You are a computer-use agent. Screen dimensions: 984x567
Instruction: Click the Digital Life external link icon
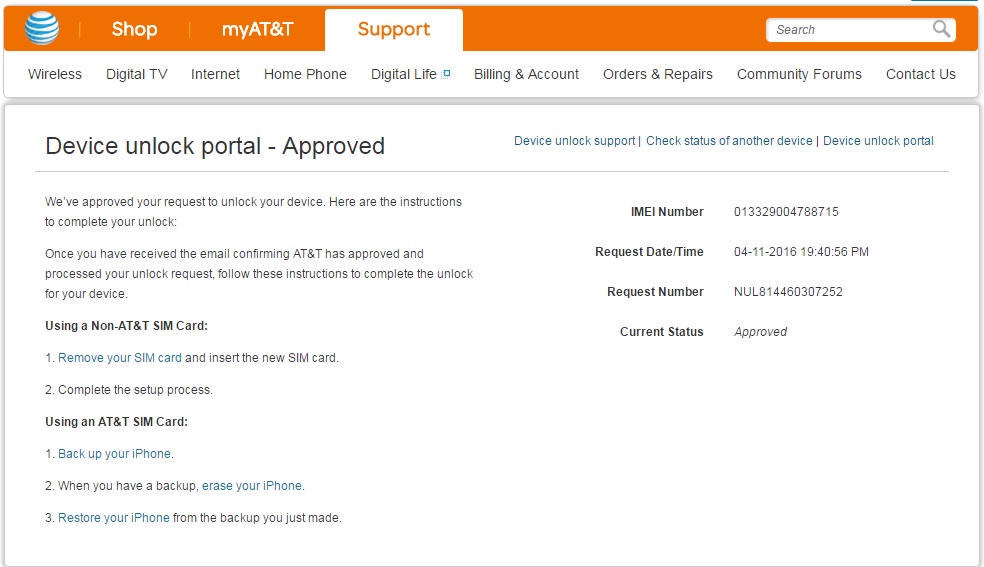click(x=446, y=74)
